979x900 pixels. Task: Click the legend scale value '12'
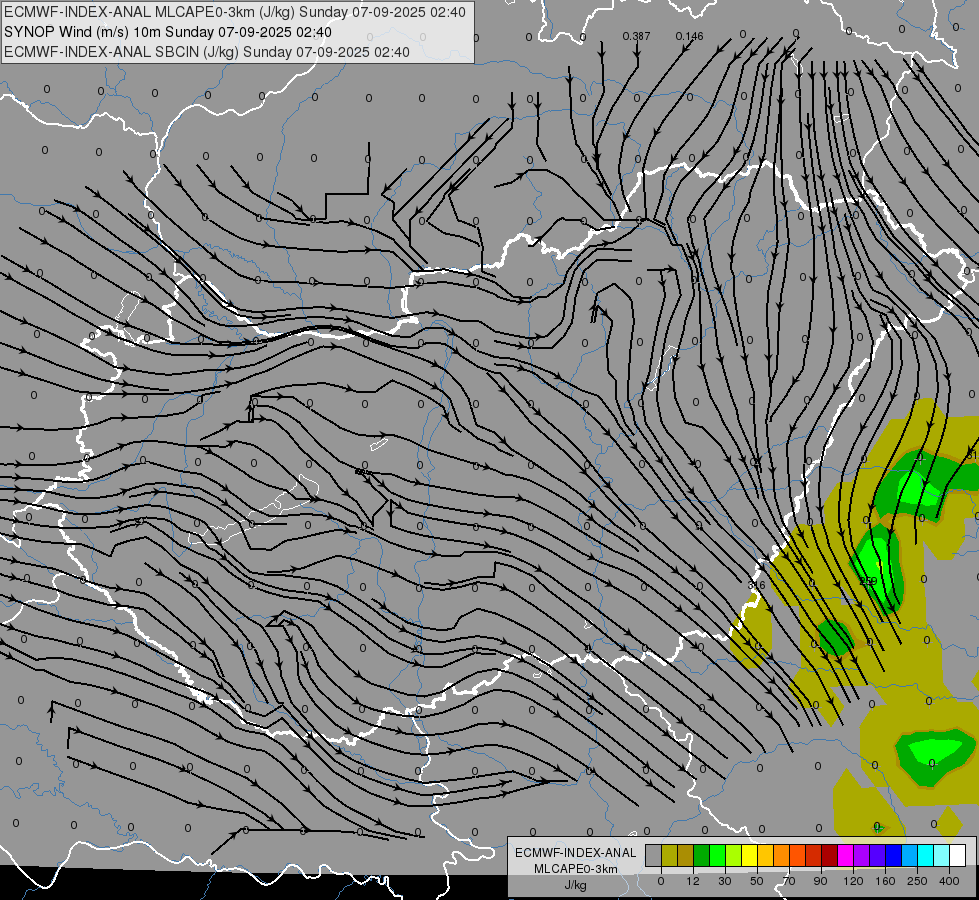point(693,882)
